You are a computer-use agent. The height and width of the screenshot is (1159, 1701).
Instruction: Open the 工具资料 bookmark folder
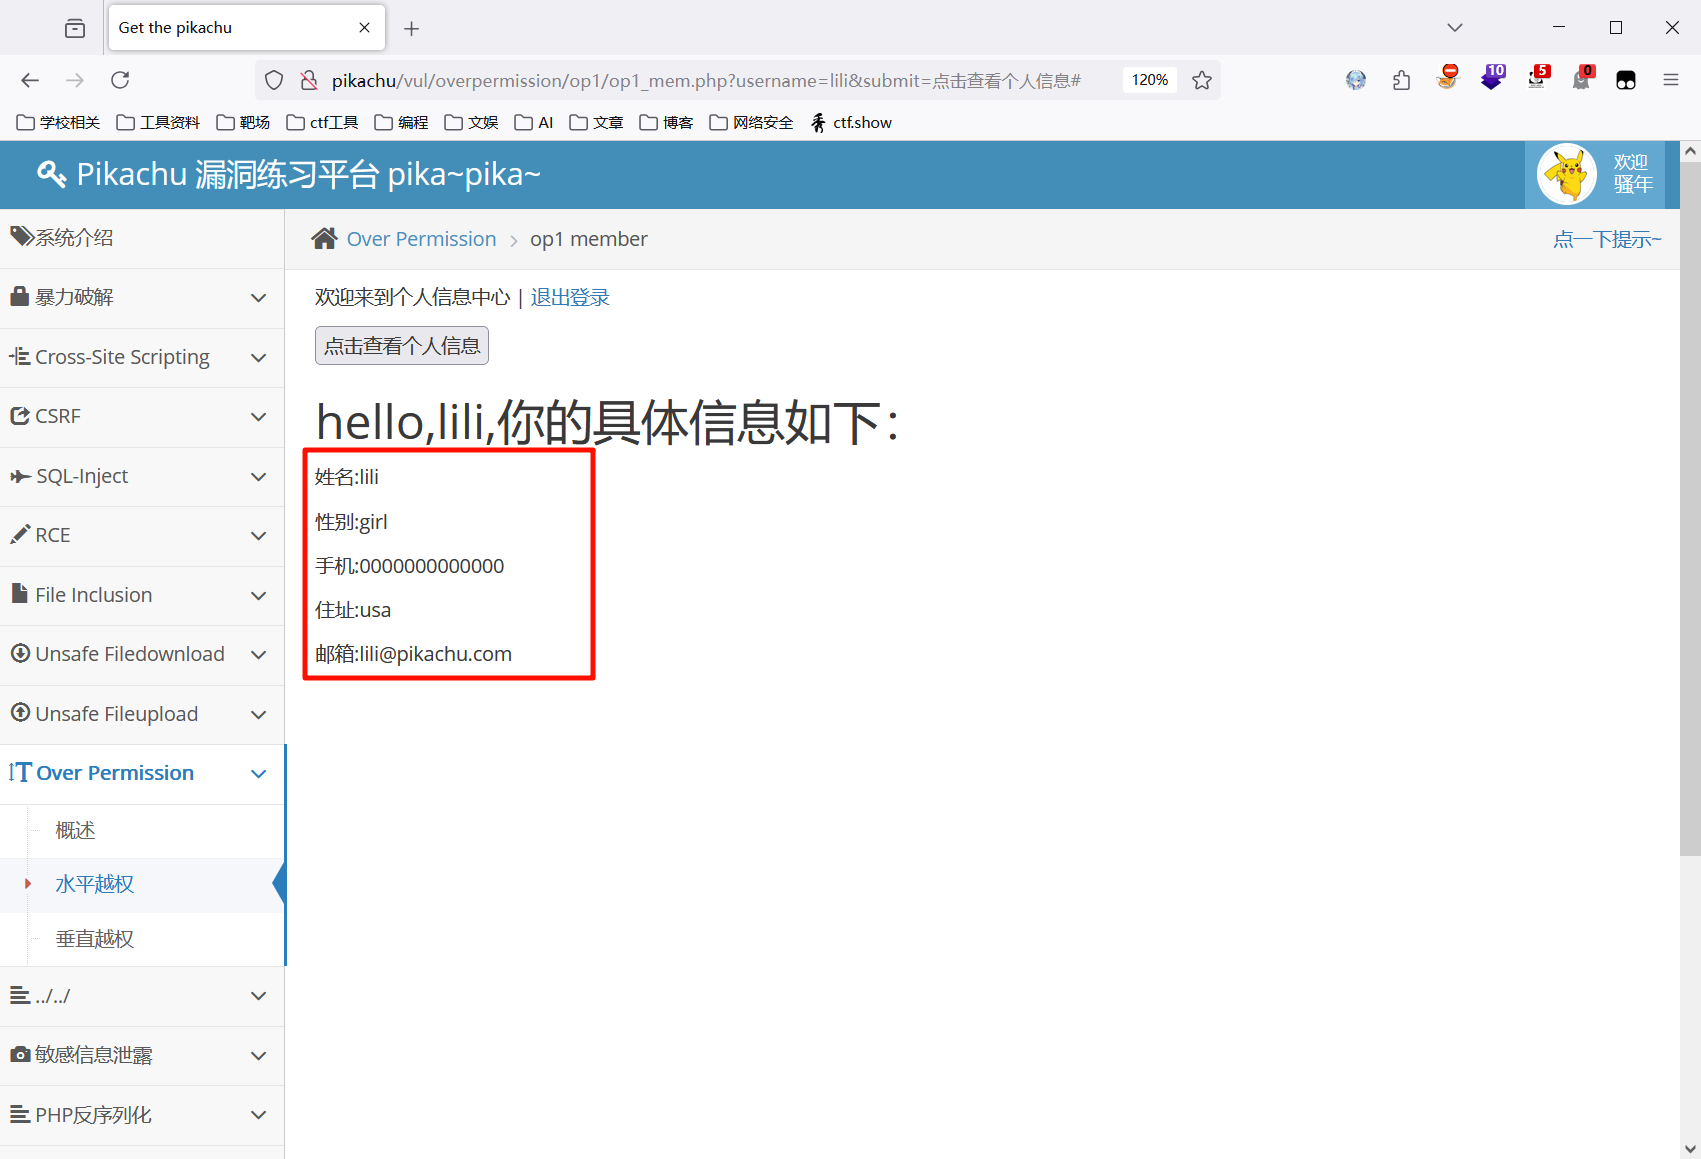(158, 122)
